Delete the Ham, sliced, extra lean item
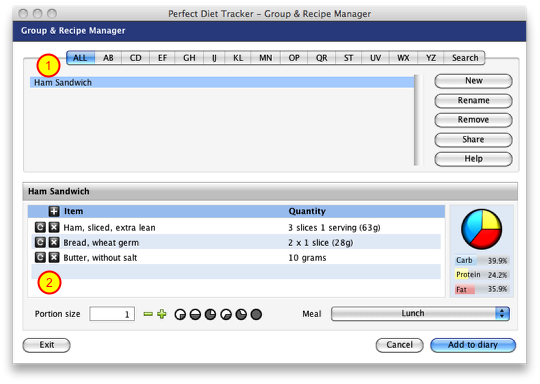Screen dimensions: 540x384 pos(54,227)
